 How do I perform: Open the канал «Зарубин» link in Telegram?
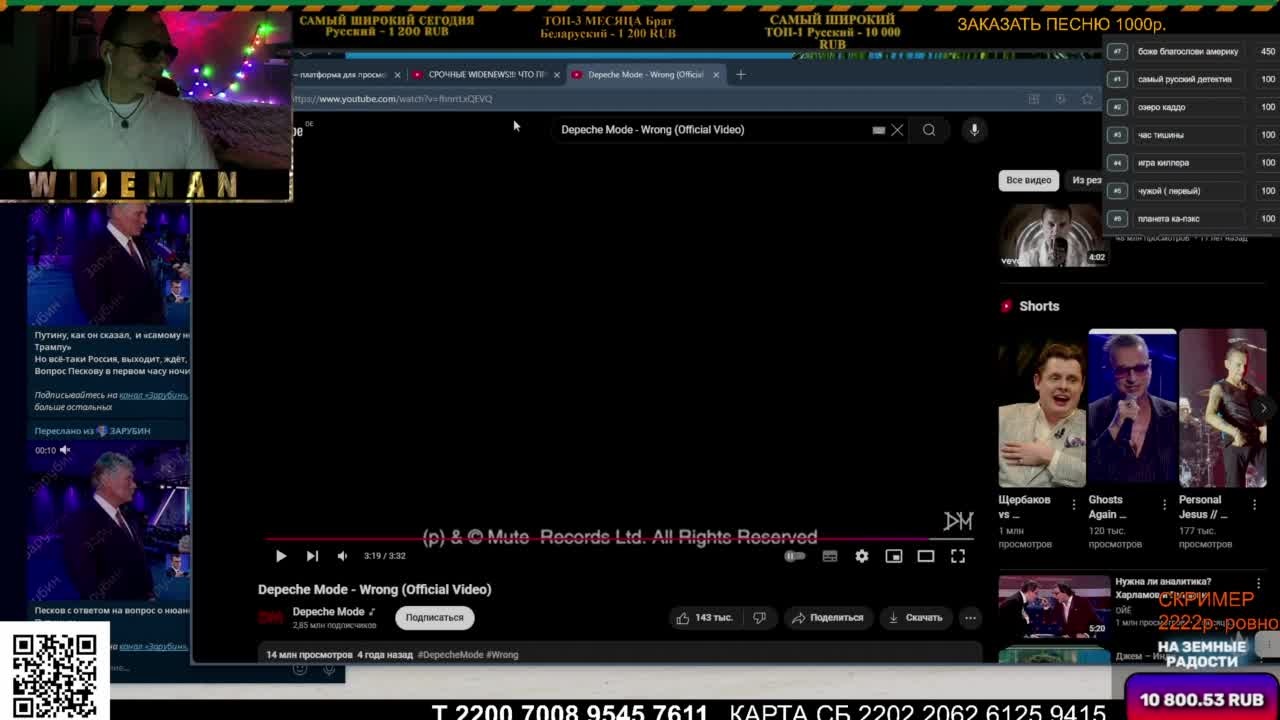153,395
